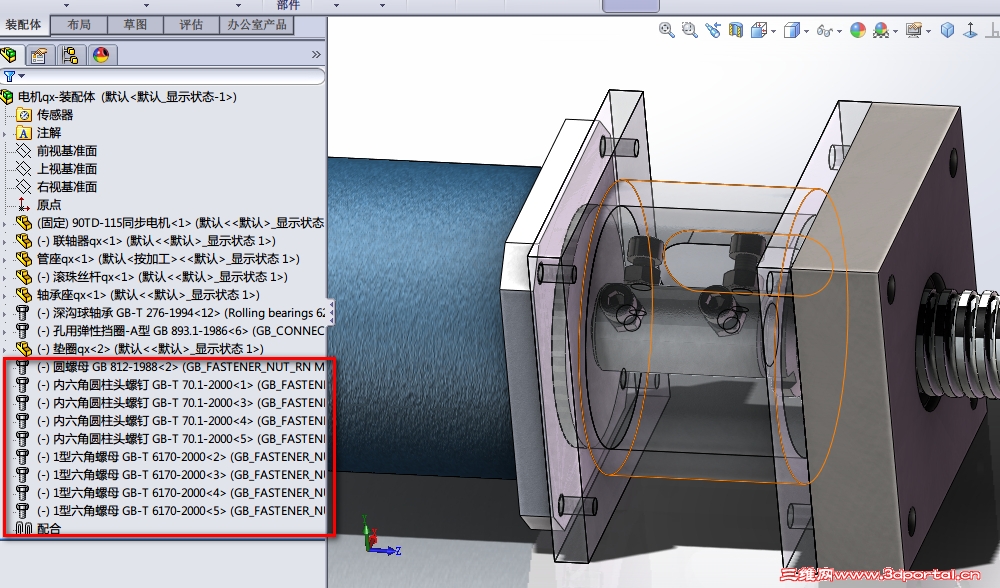The width and height of the screenshot is (1000, 588).
Task: Select the 孔用弹性挡圈-A型 component
Action: [x=181, y=331]
